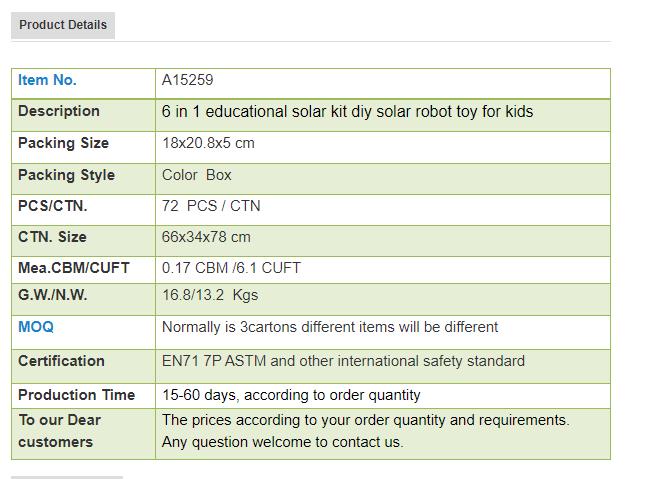Open the Product Details tab

click(63, 25)
